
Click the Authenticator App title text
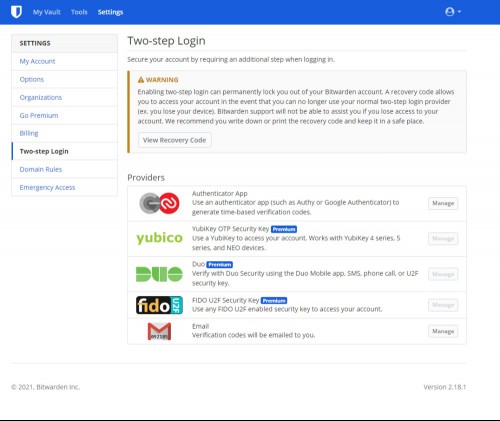click(220, 193)
